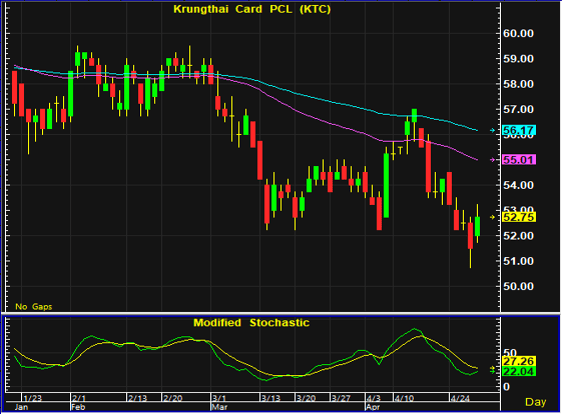Click the stochastic 0 level label
This screenshot has height=414, width=562.
click(506, 387)
